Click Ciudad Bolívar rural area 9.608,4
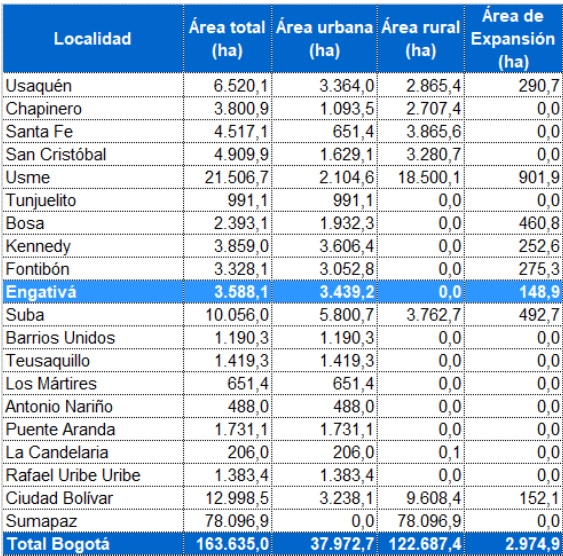 421,498
